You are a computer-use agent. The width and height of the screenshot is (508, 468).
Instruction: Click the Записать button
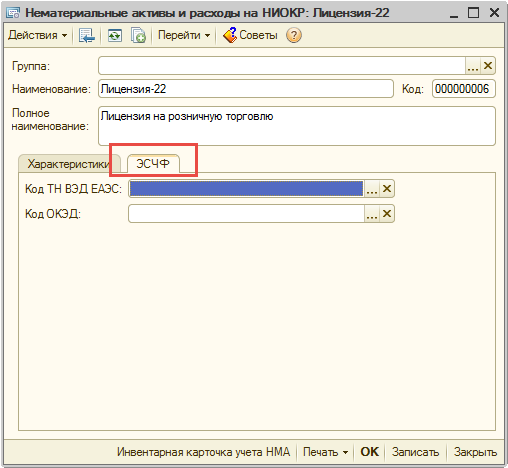point(415,452)
